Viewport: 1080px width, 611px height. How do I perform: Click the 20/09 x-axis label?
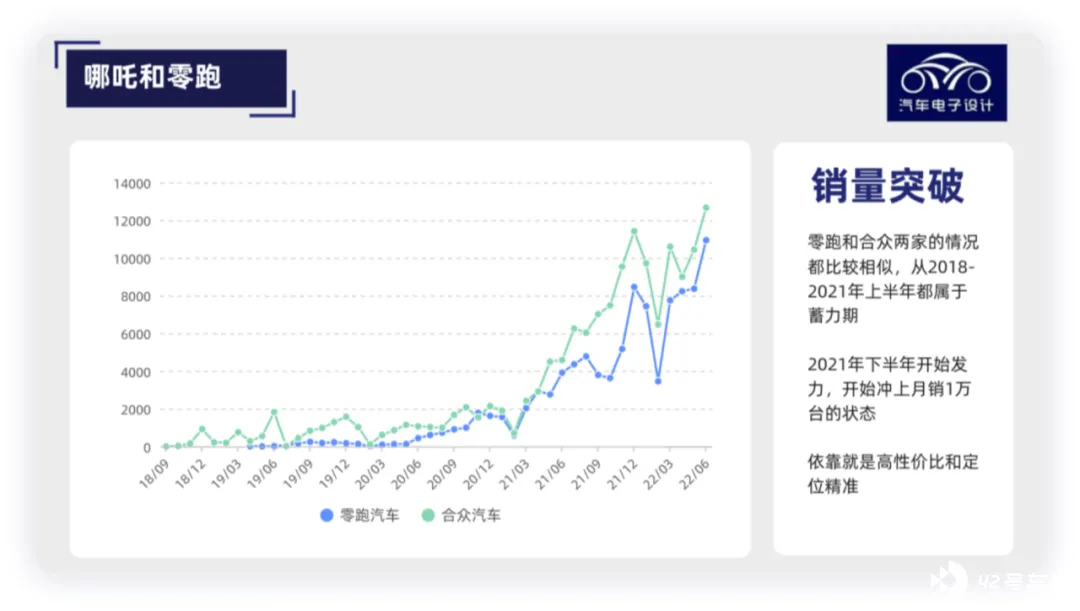[x=442, y=474]
